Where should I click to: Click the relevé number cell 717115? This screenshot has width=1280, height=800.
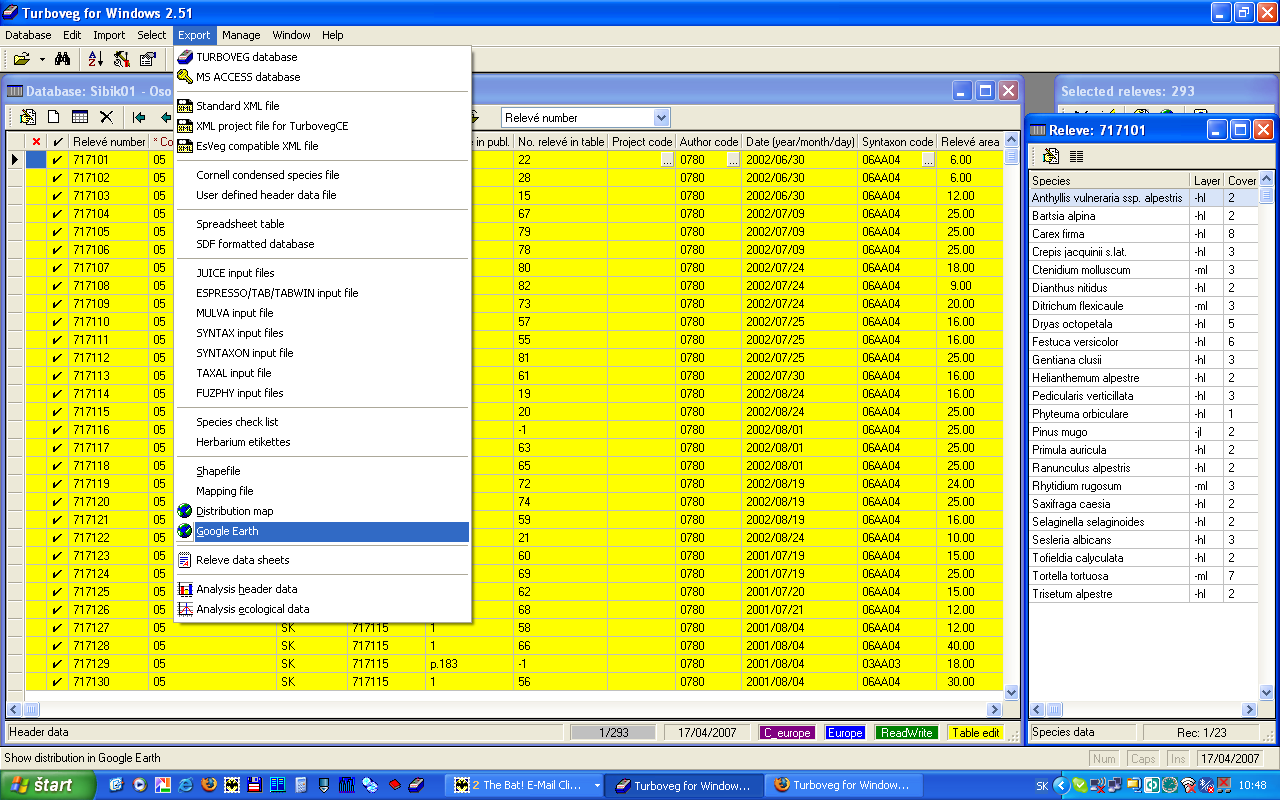[109, 412]
